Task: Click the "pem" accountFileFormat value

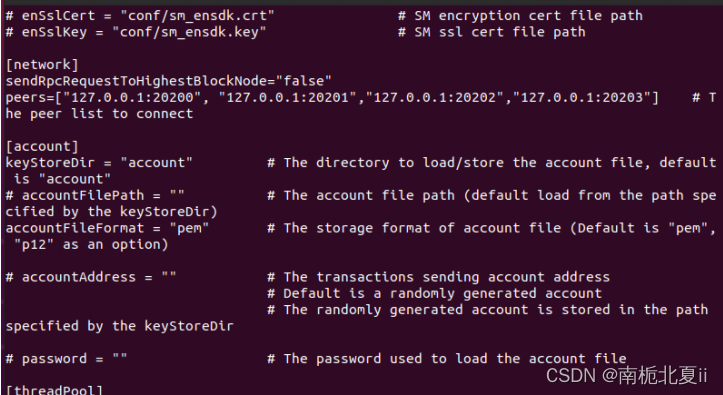Action: coord(189,228)
